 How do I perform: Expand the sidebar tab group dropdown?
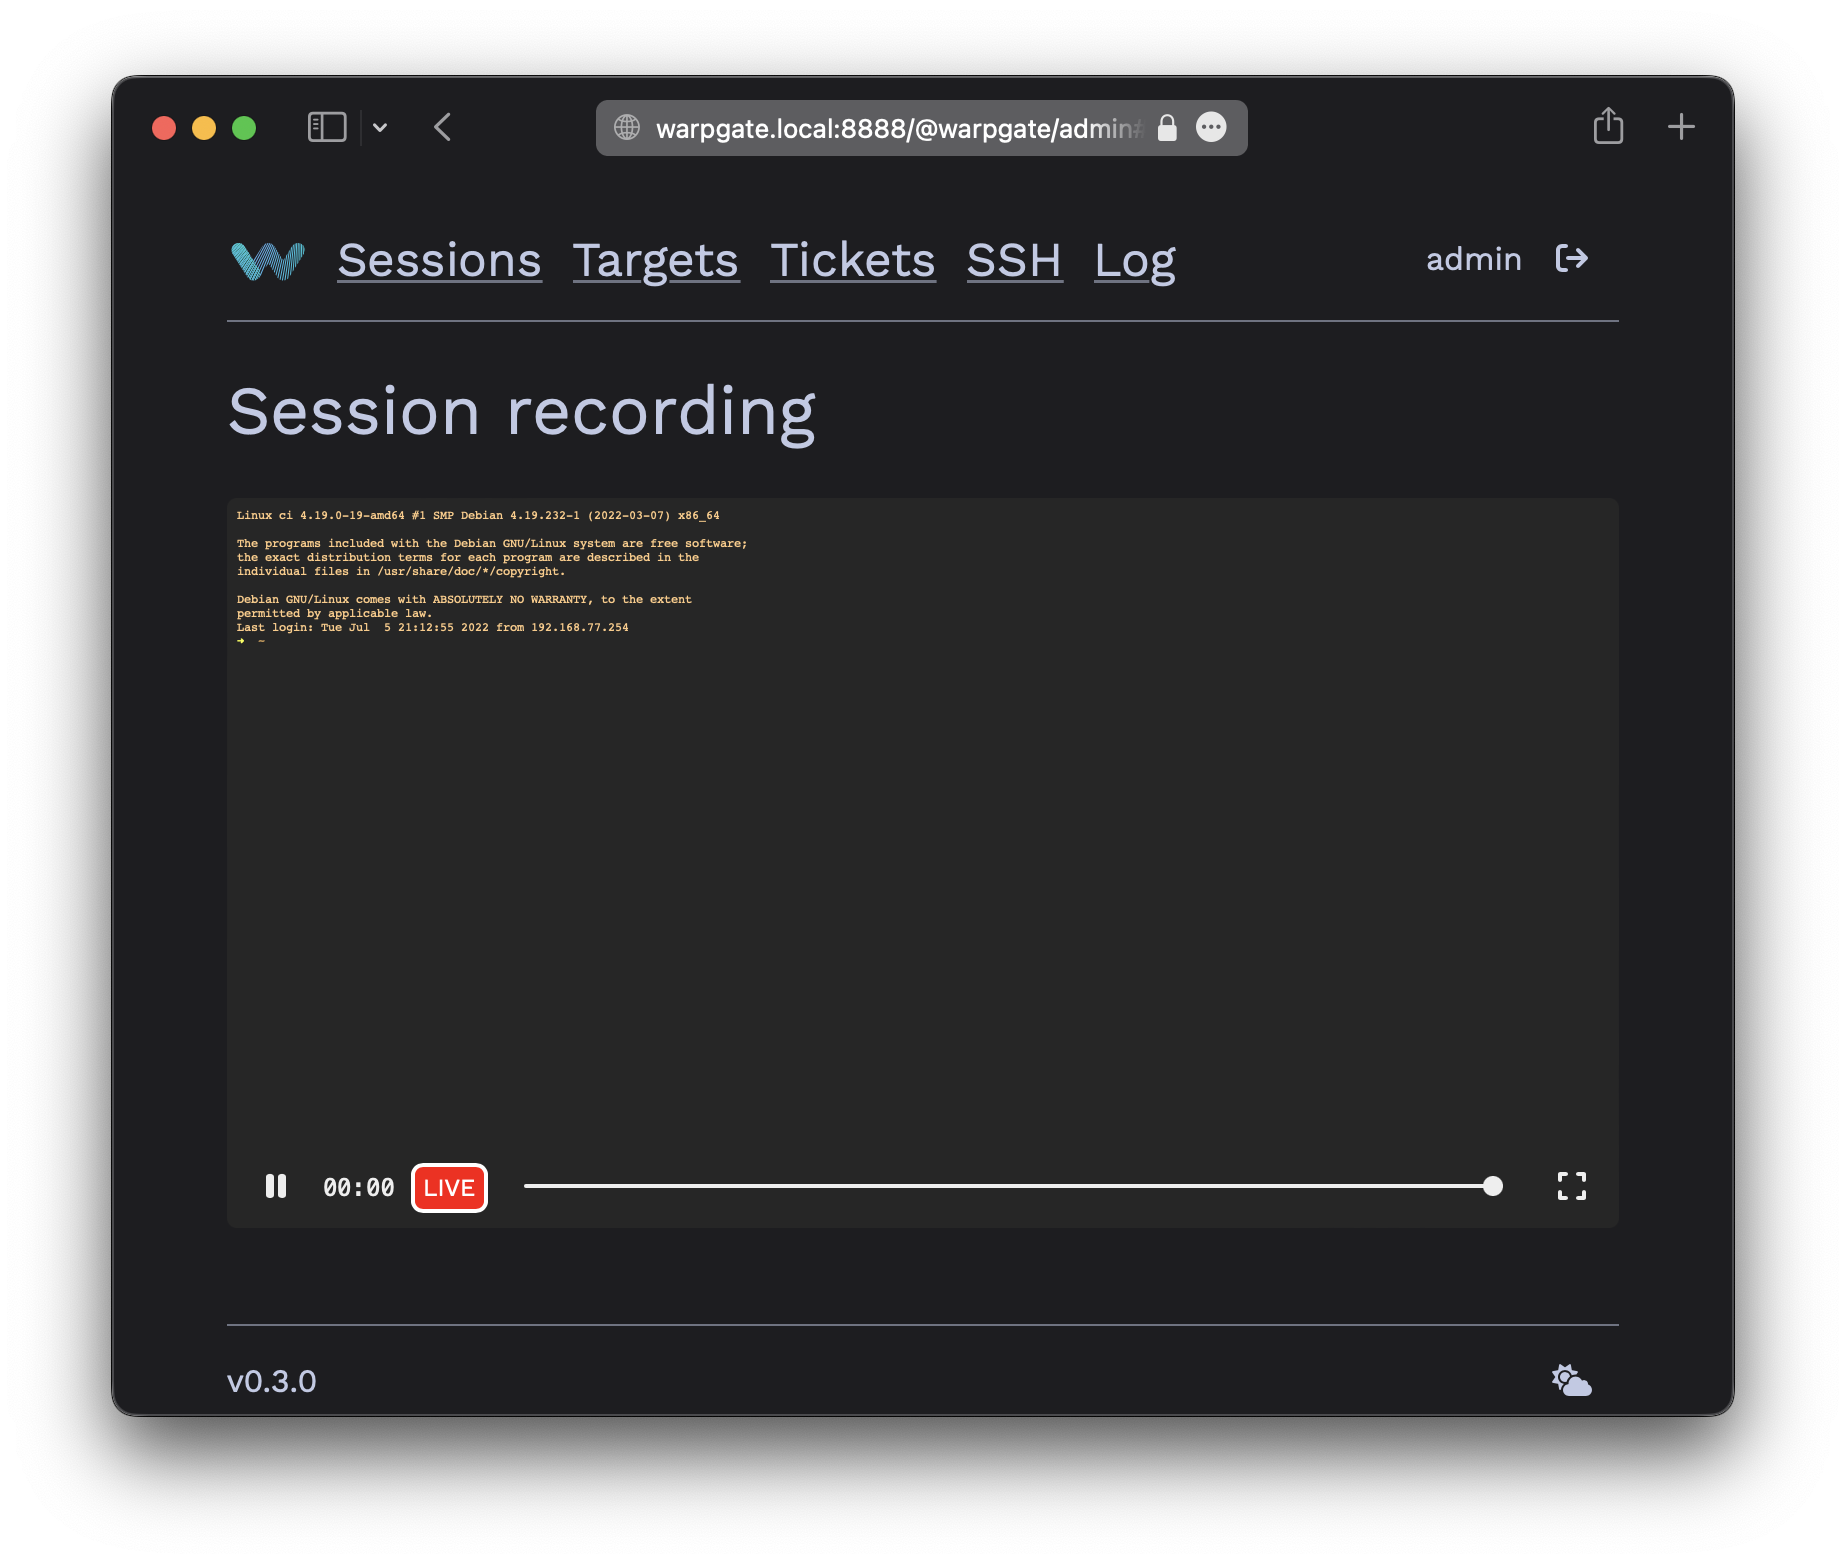380,127
